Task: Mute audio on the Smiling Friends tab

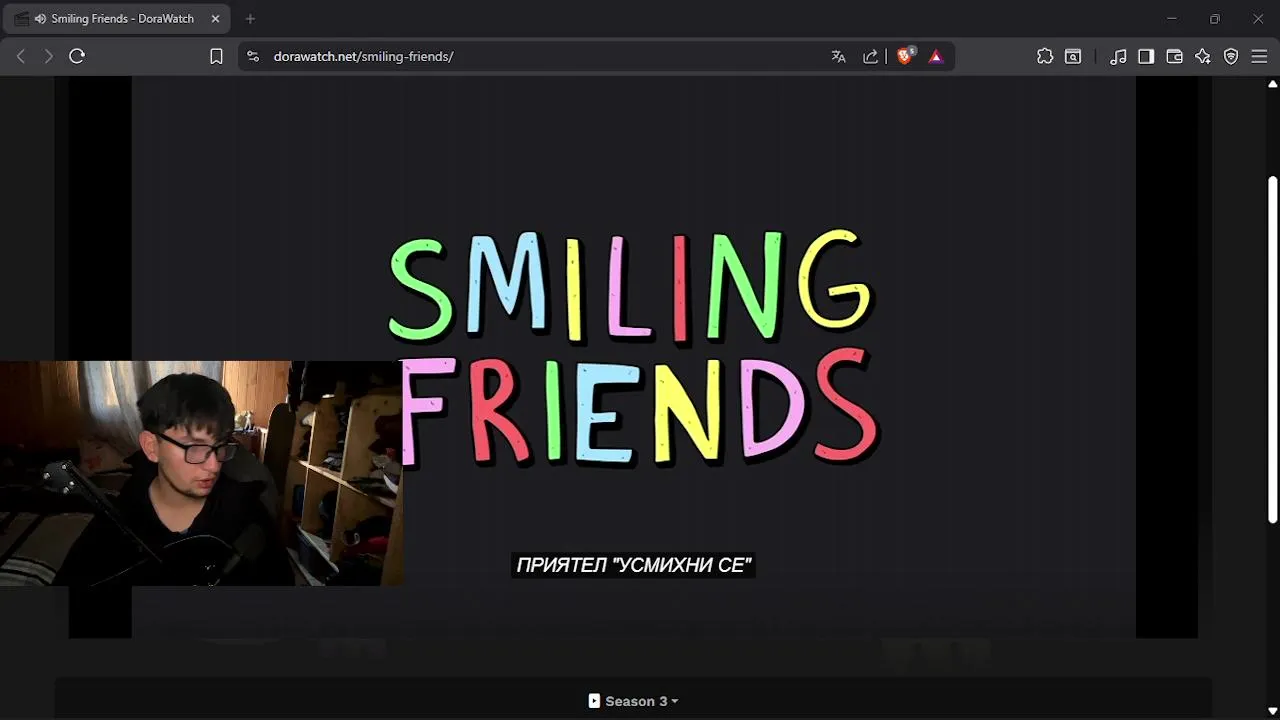Action: pos(40,19)
